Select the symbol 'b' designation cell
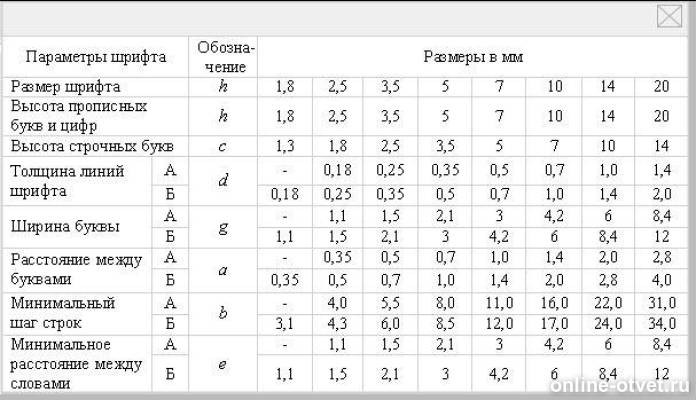The width and height of the screenshot is (696, 400). 224,312
